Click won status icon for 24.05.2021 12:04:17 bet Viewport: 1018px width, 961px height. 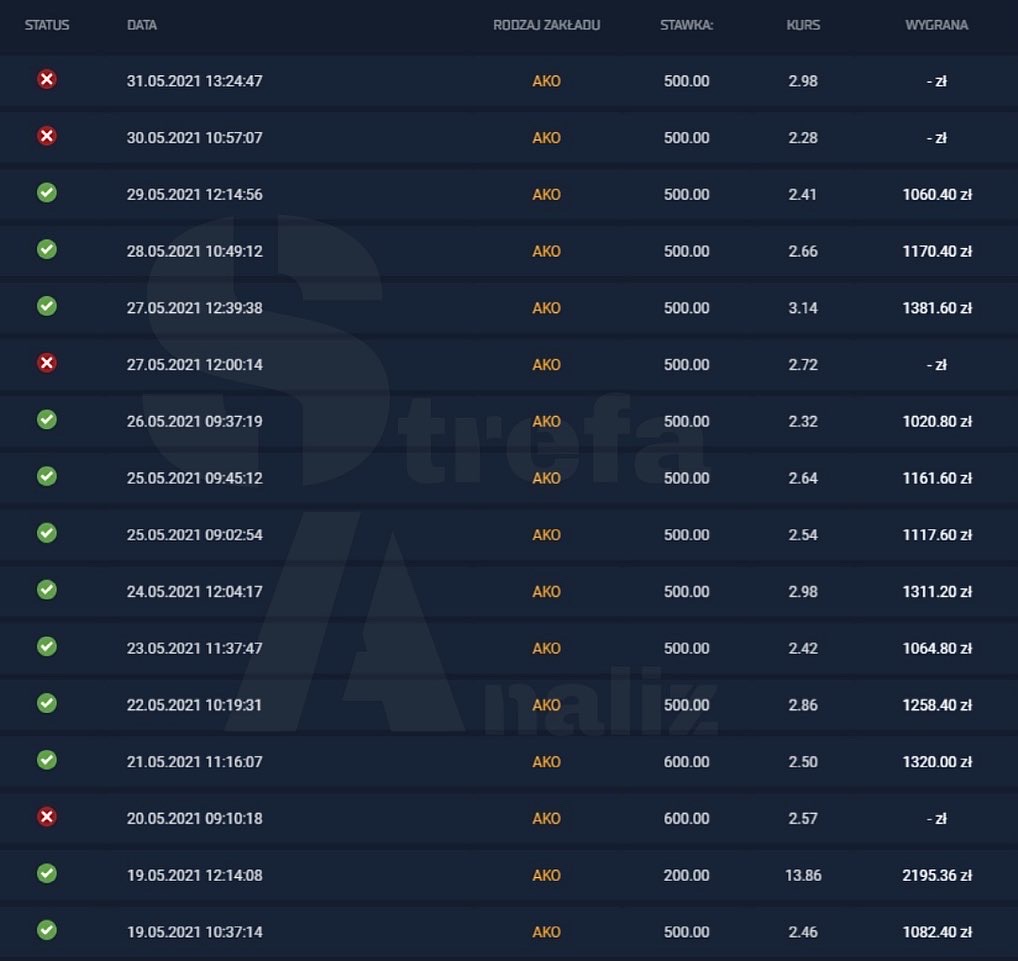click(47, 590)
